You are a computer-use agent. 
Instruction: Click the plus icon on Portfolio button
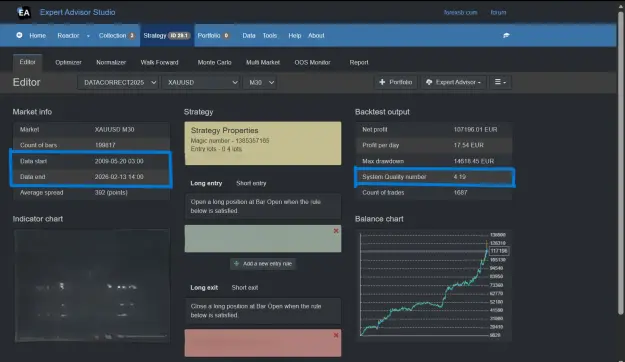[382, 82]
